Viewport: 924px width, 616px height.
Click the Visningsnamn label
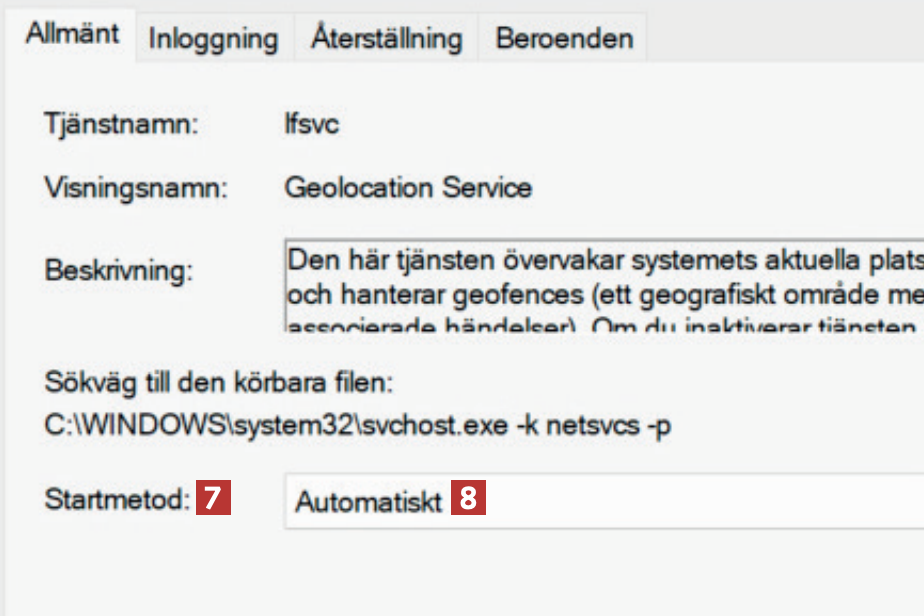point(137,187)
